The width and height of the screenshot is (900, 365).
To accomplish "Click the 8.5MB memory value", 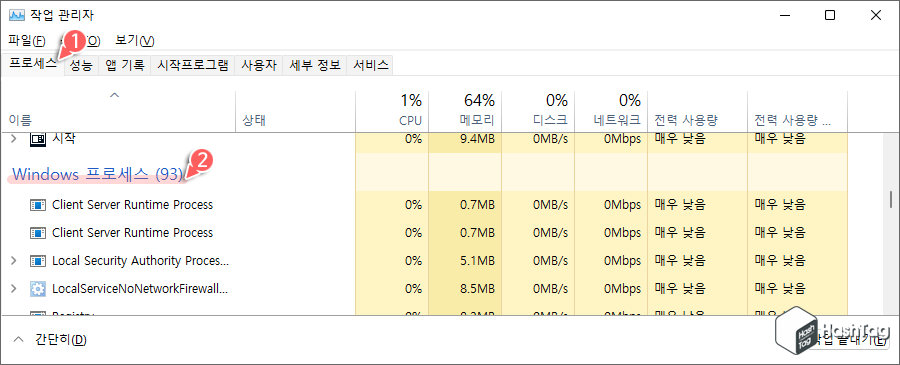I will 478,289.
